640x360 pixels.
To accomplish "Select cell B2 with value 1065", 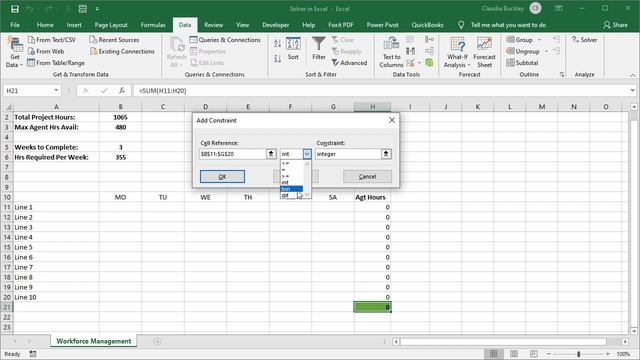I will point(120,117).
